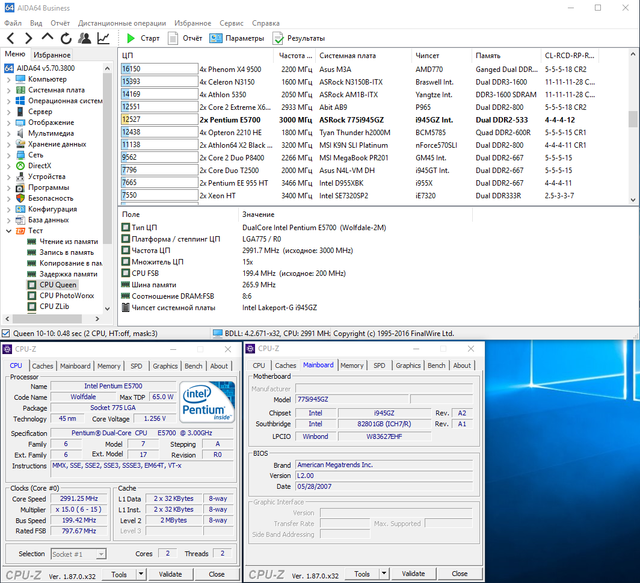Expand the Компьютер tree node
The image size is (640, 583).
coord(9,80)
